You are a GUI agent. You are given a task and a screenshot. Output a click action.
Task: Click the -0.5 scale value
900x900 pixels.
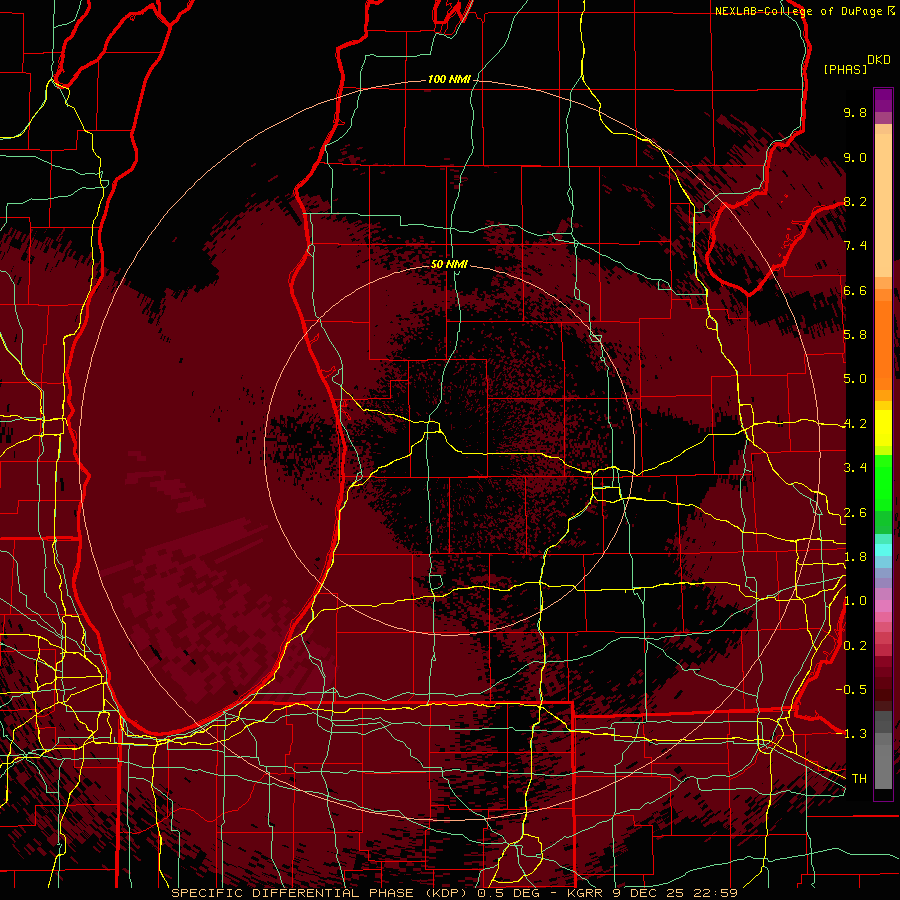[x=852, y=690]
